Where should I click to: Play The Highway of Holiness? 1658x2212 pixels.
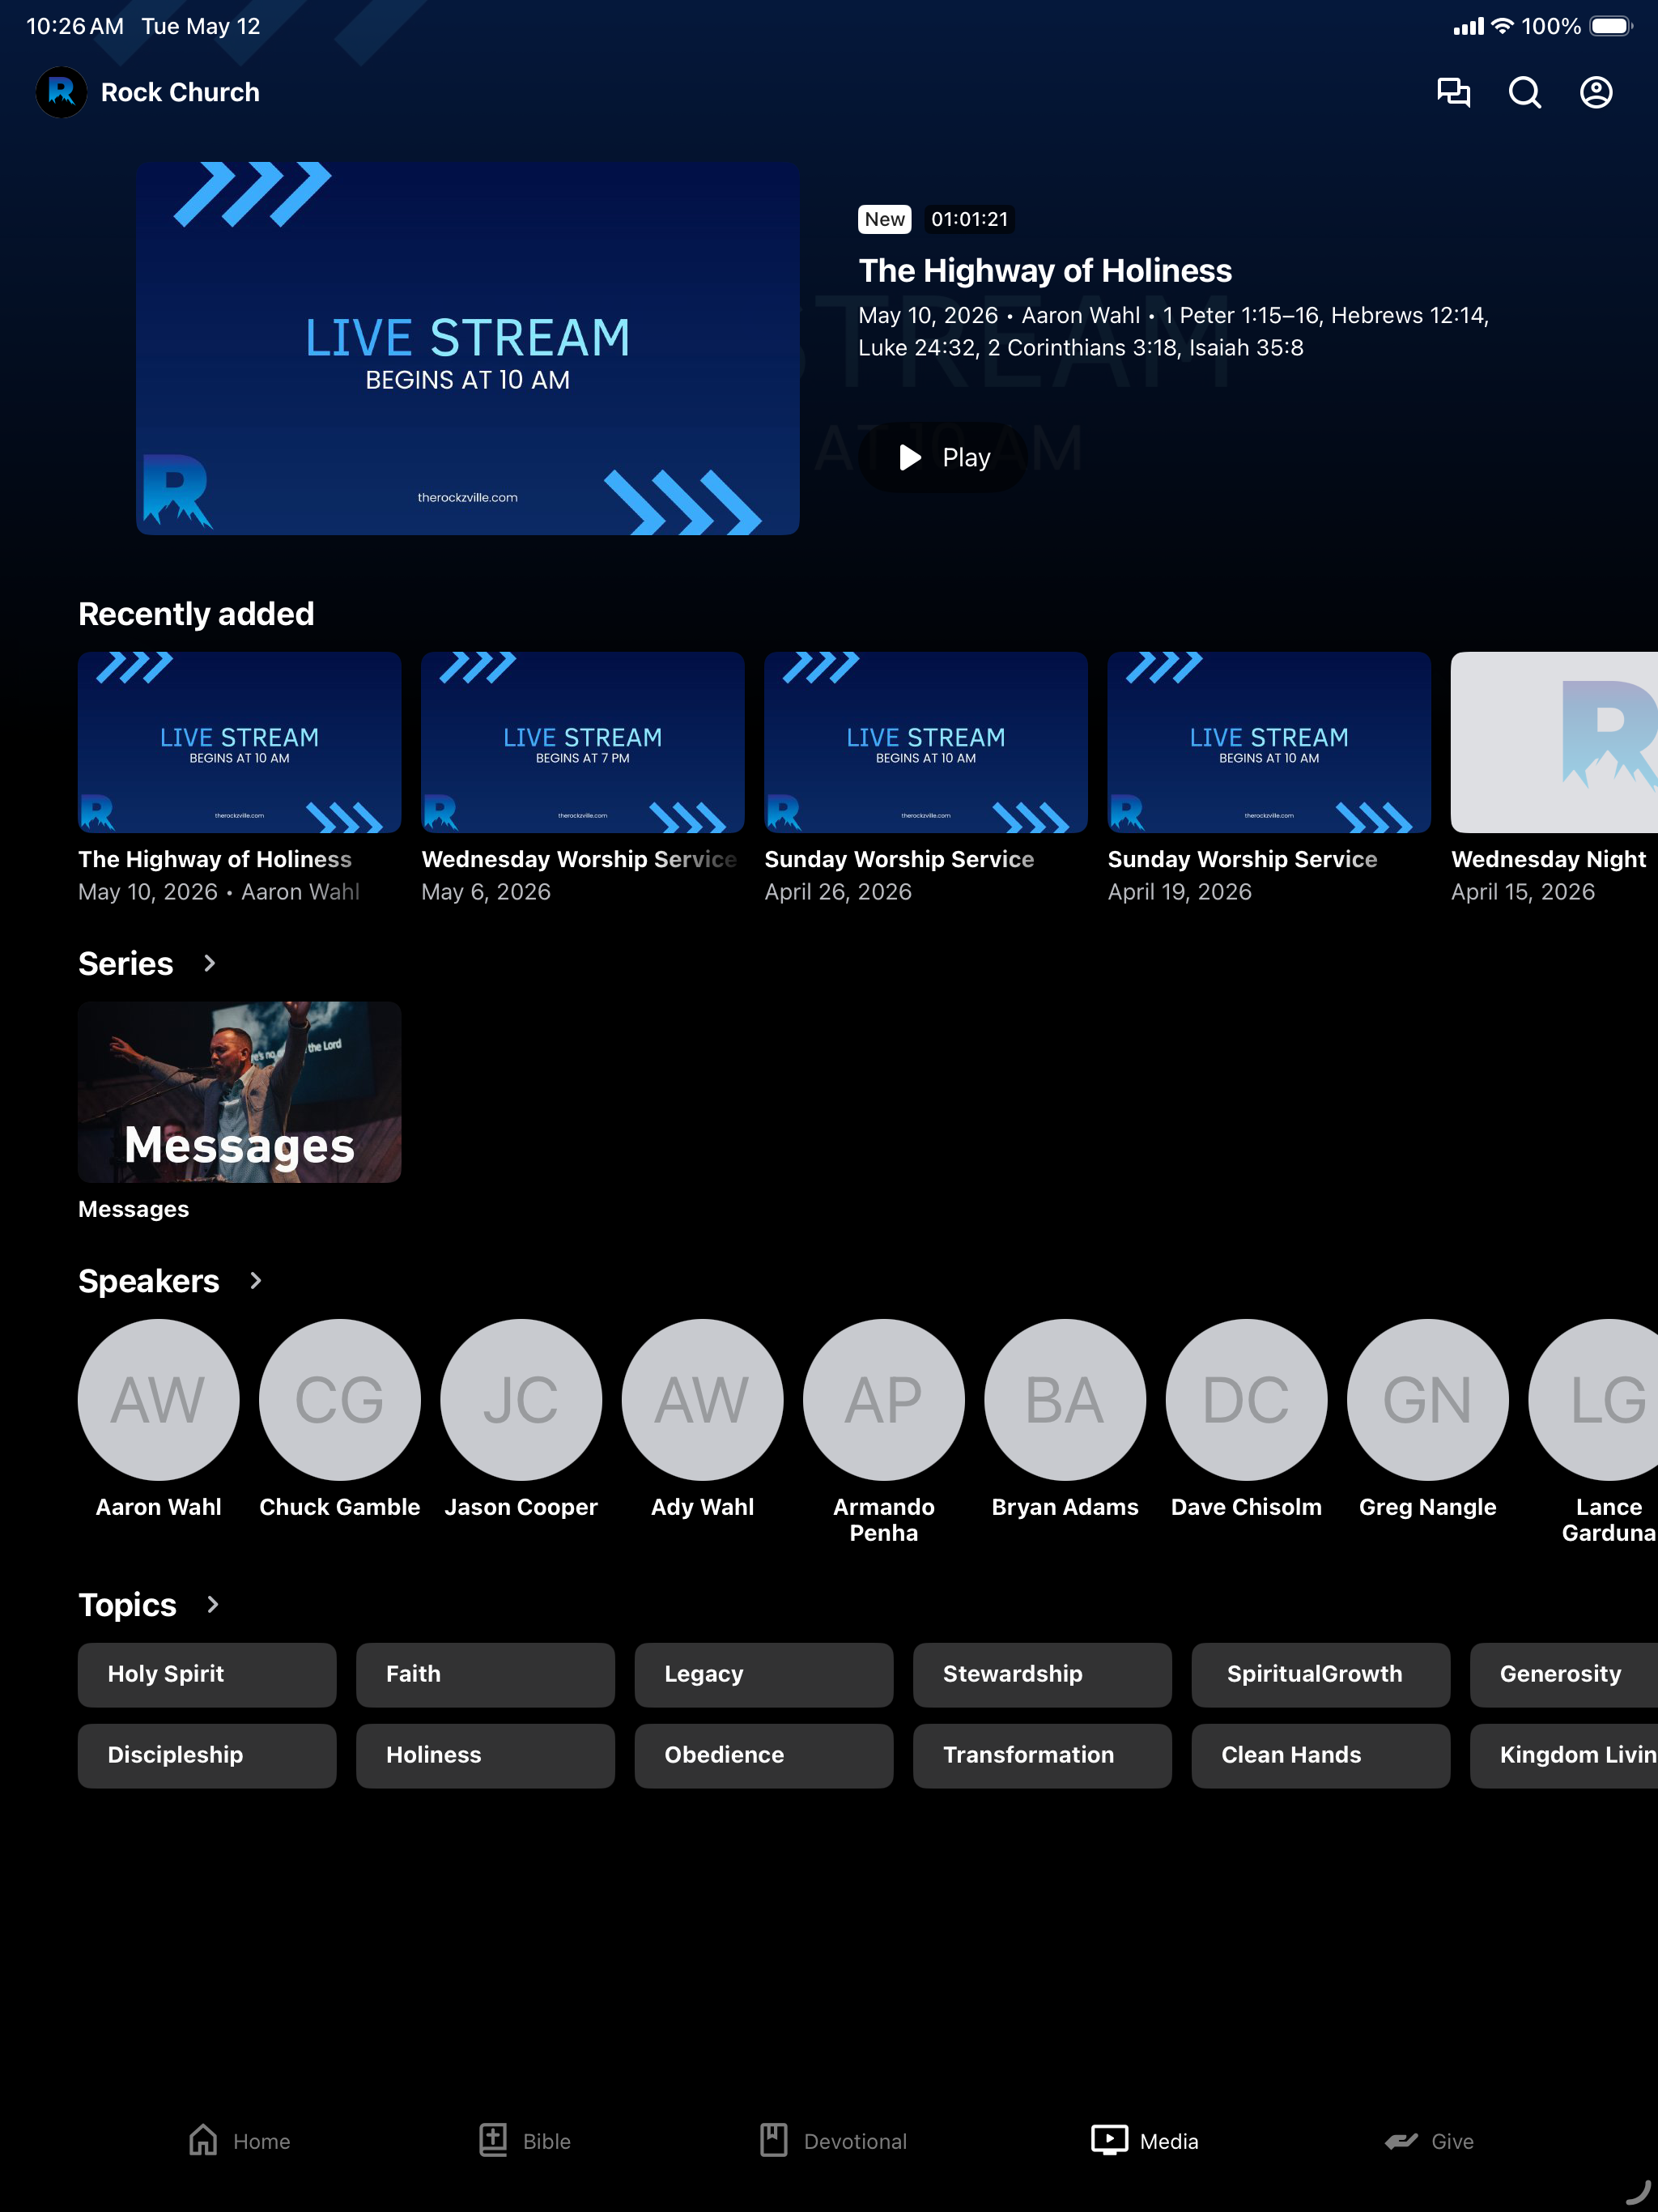click(x=943, y=457)
